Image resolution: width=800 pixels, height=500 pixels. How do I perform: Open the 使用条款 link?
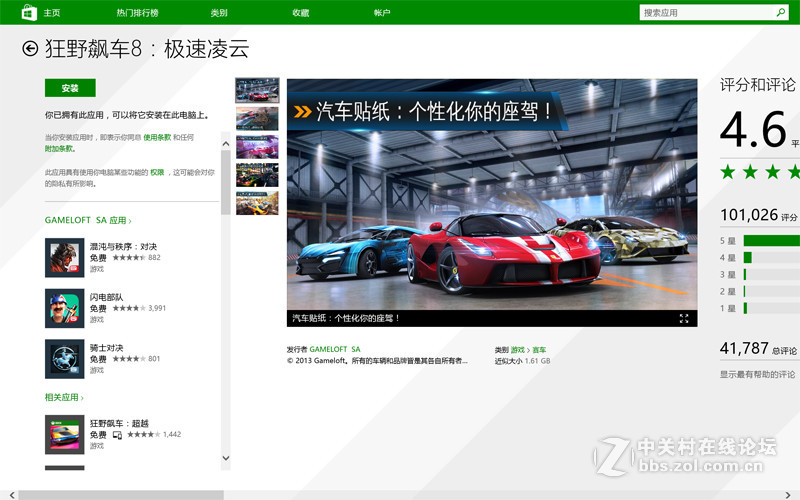click(x=157, y=137)
